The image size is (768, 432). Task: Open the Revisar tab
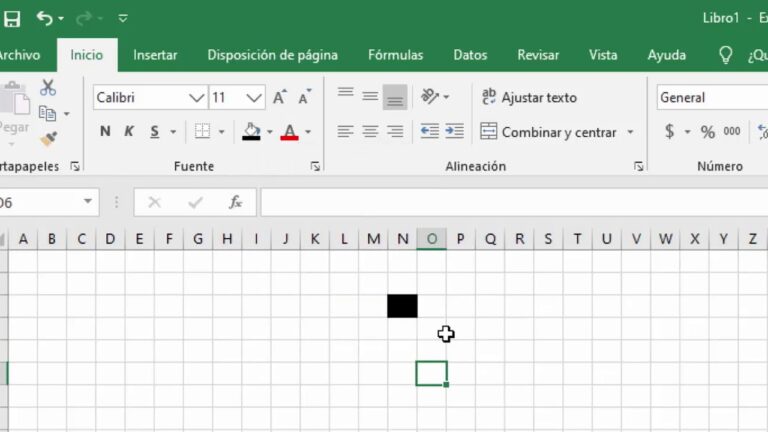(538, 55)
